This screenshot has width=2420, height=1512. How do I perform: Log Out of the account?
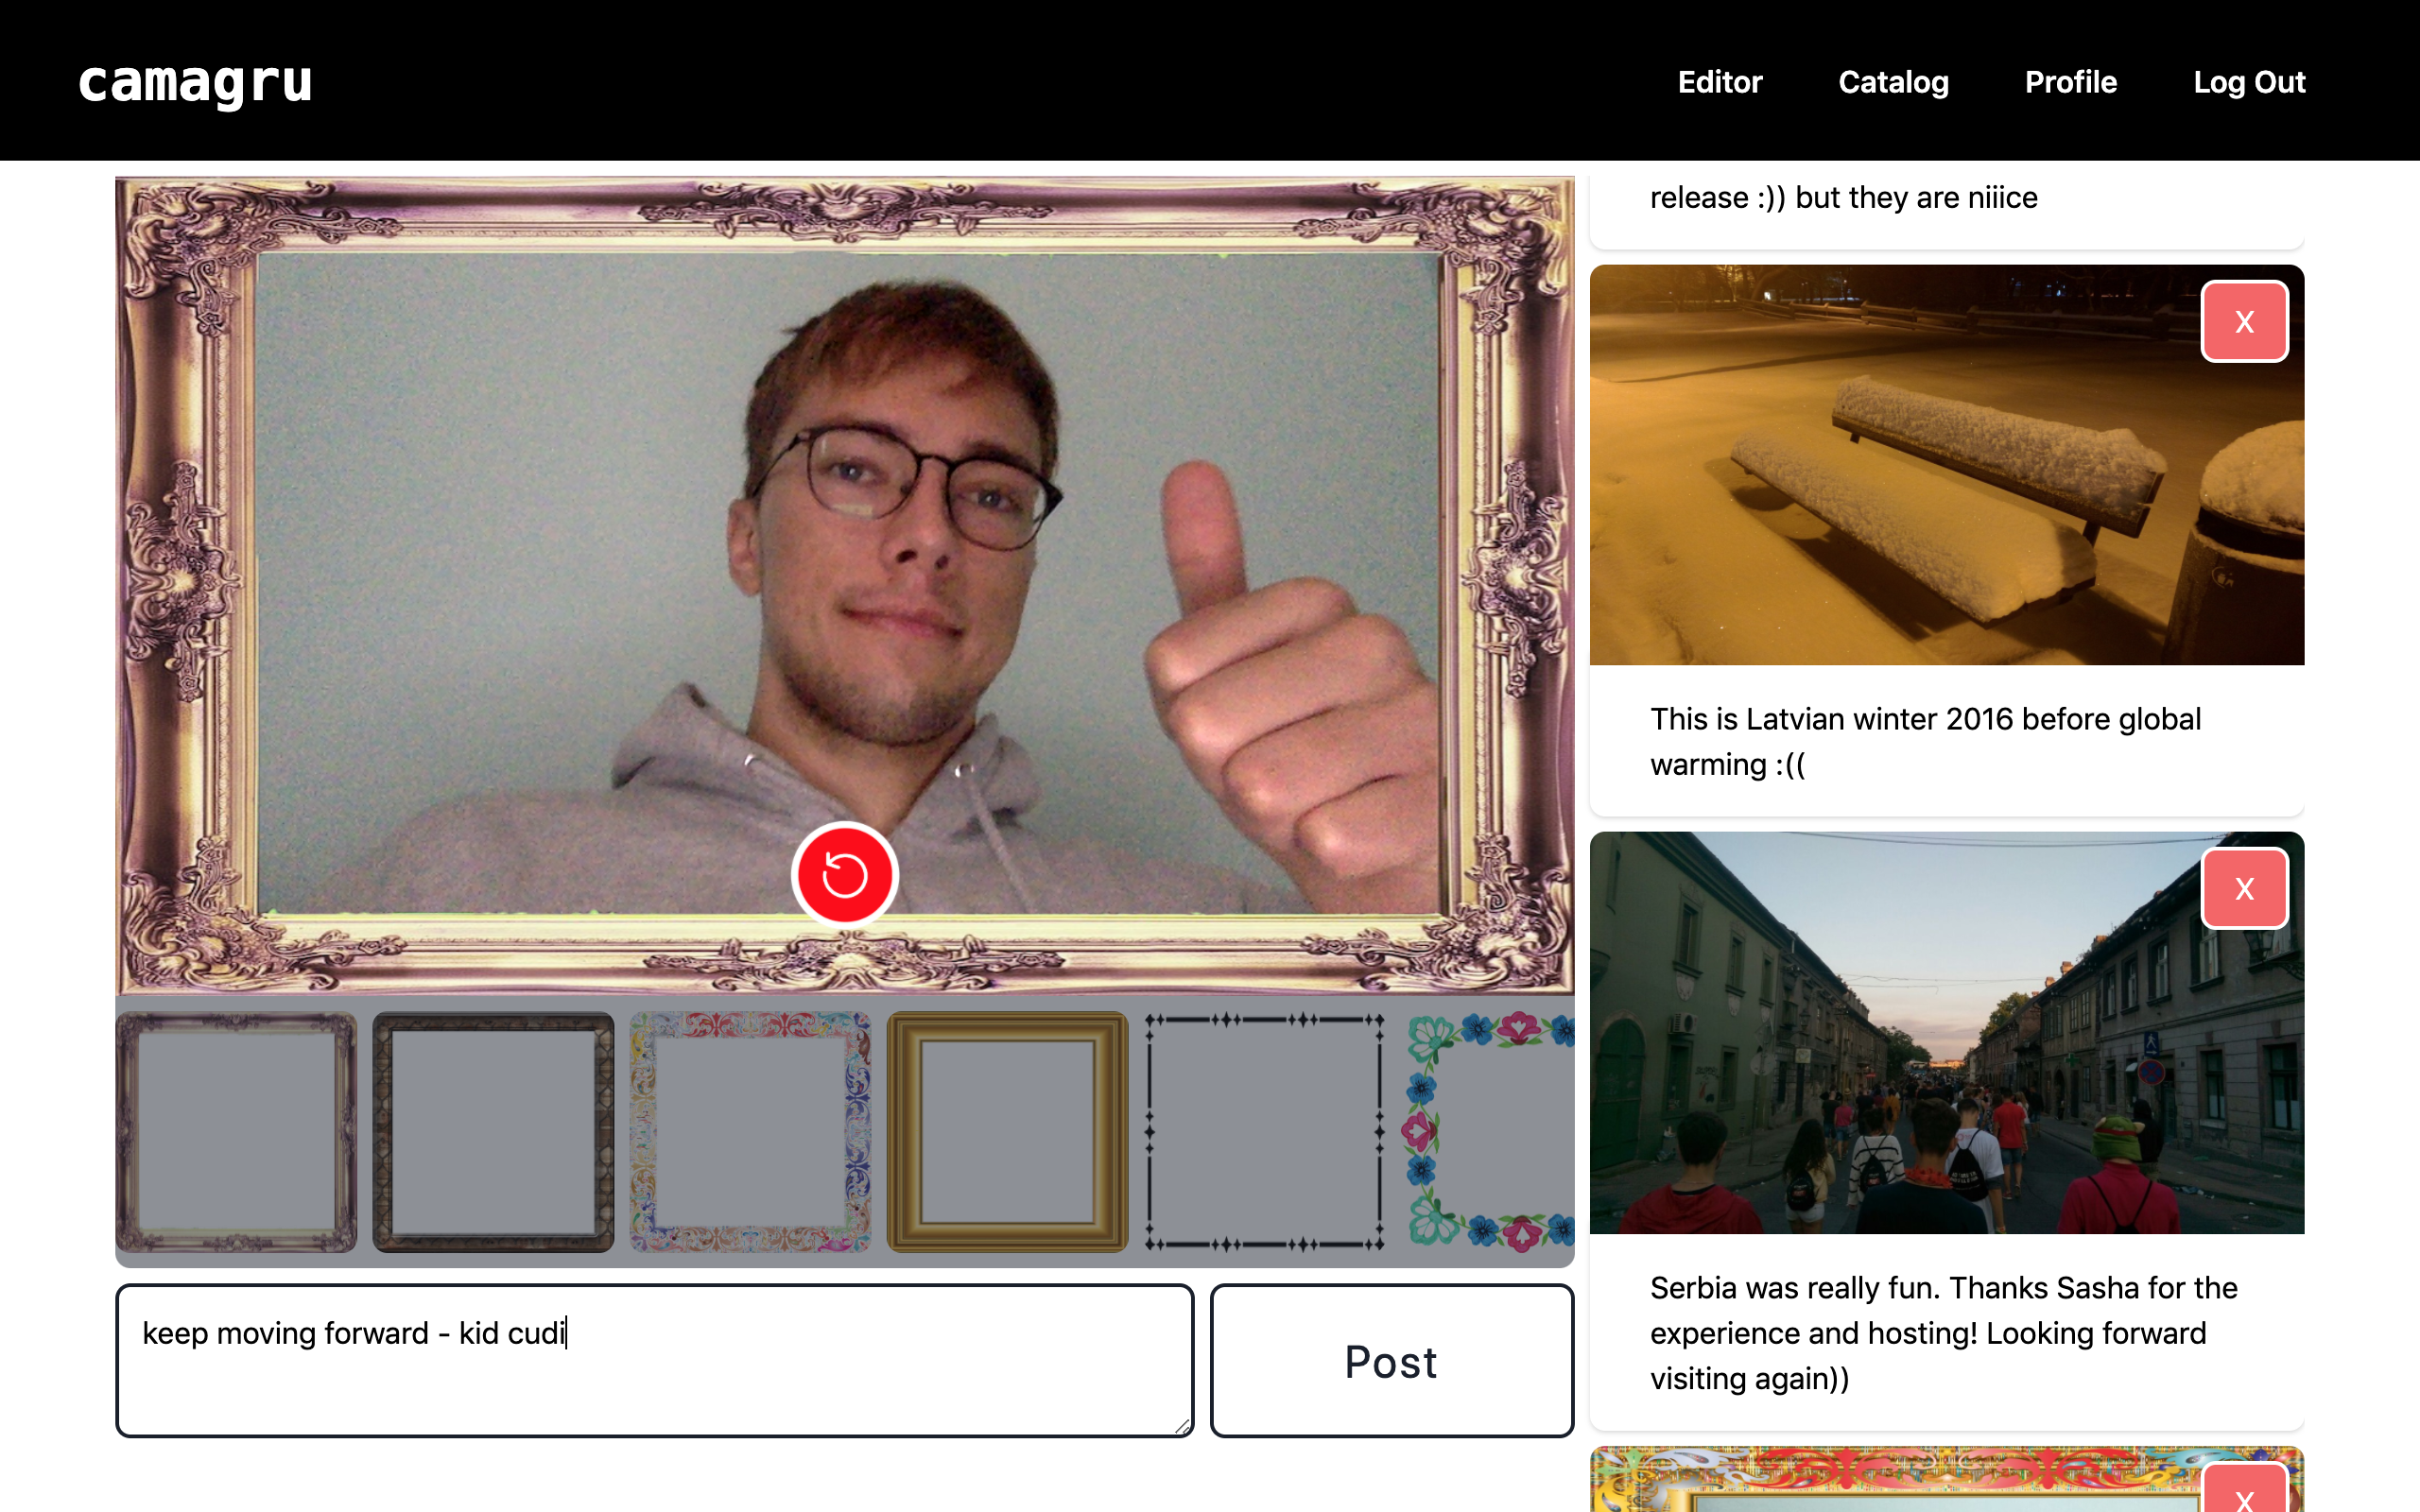pos(2248,82)
